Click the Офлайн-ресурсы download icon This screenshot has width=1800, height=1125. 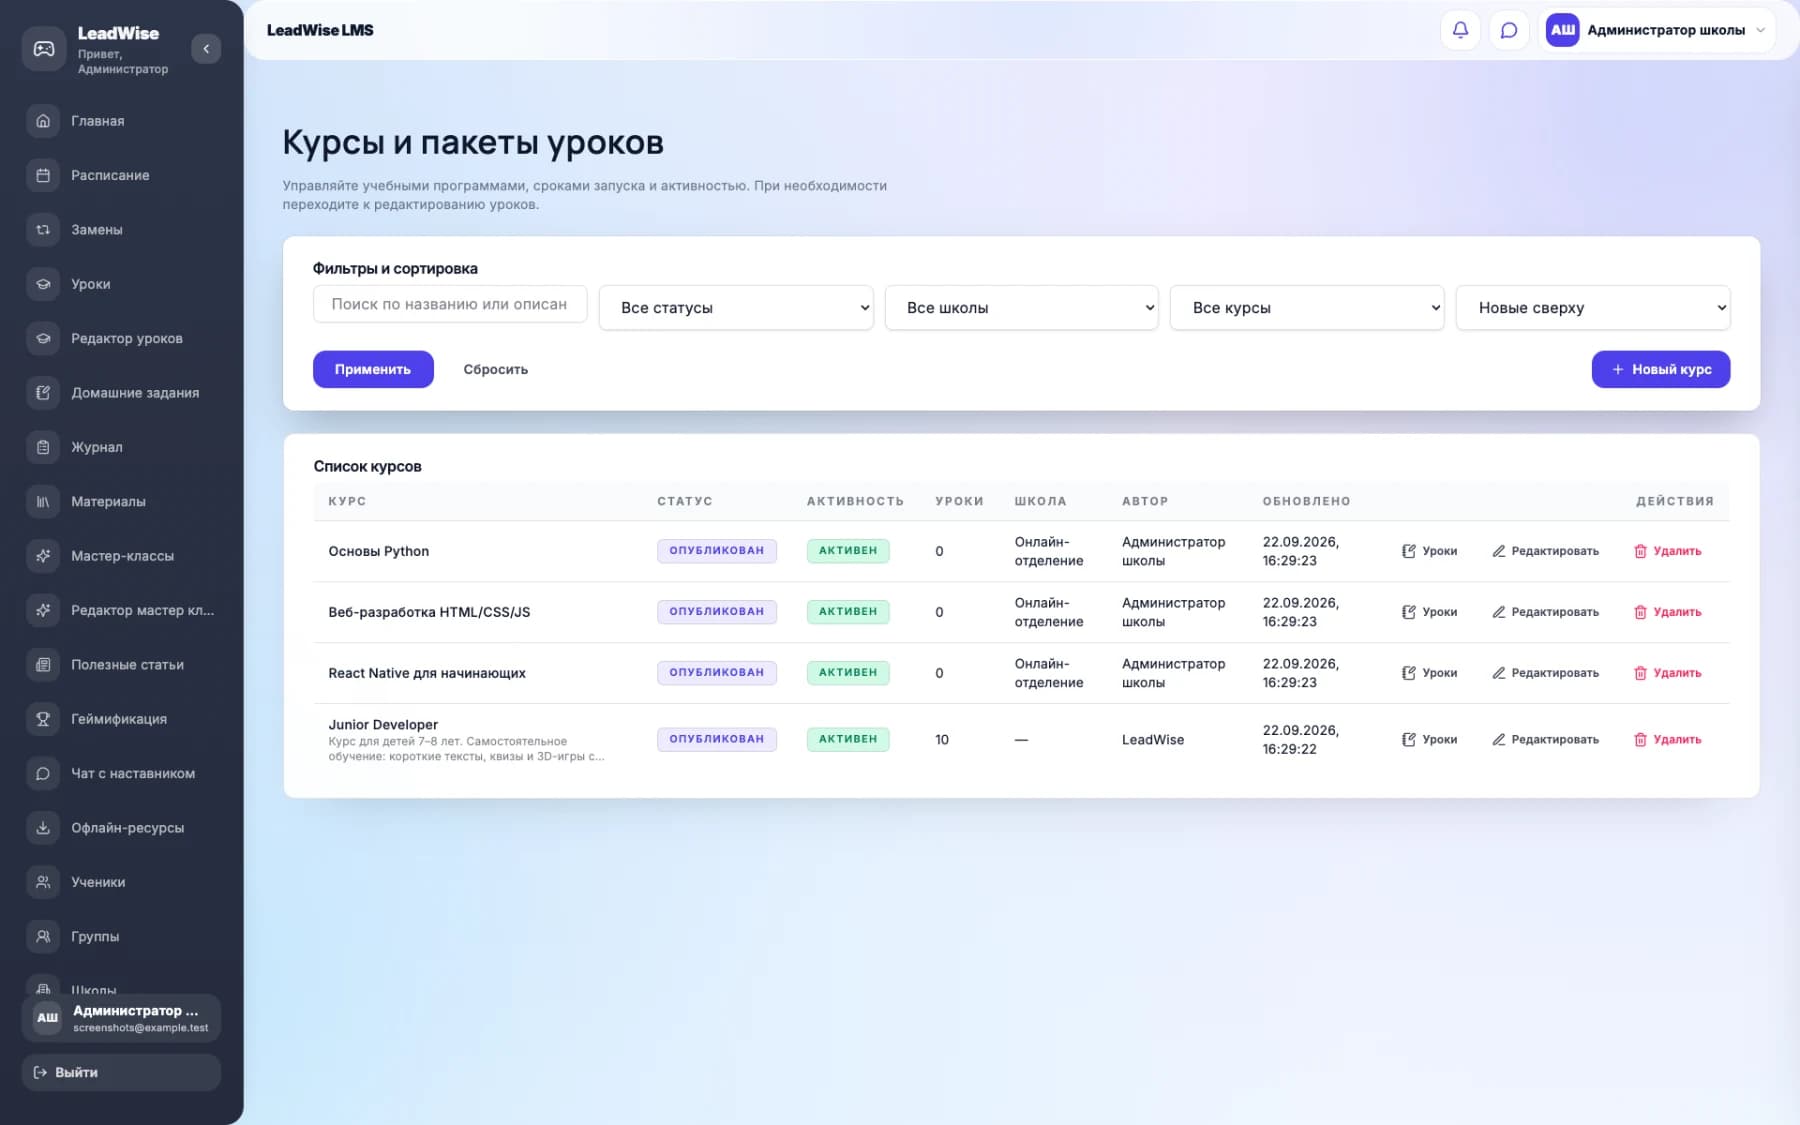pos(43,828)
